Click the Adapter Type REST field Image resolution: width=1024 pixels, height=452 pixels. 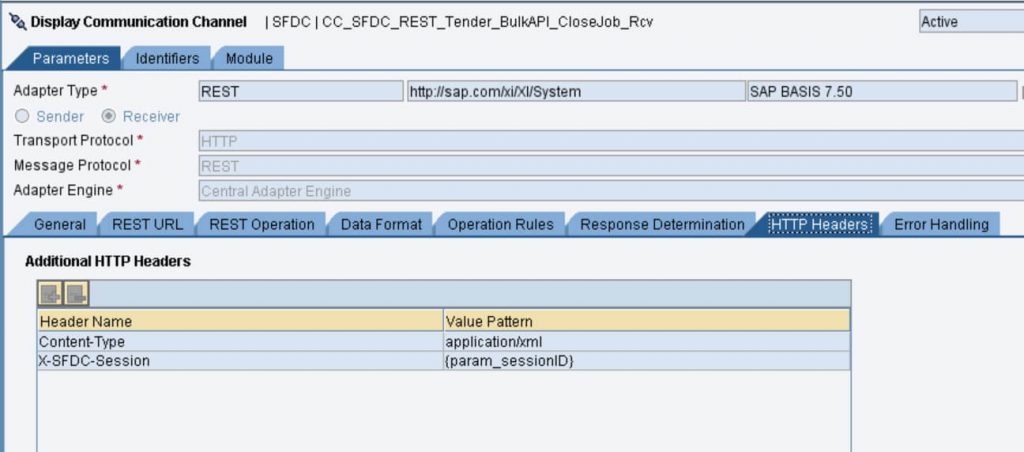pyautogui.click(x=301, y=91)
